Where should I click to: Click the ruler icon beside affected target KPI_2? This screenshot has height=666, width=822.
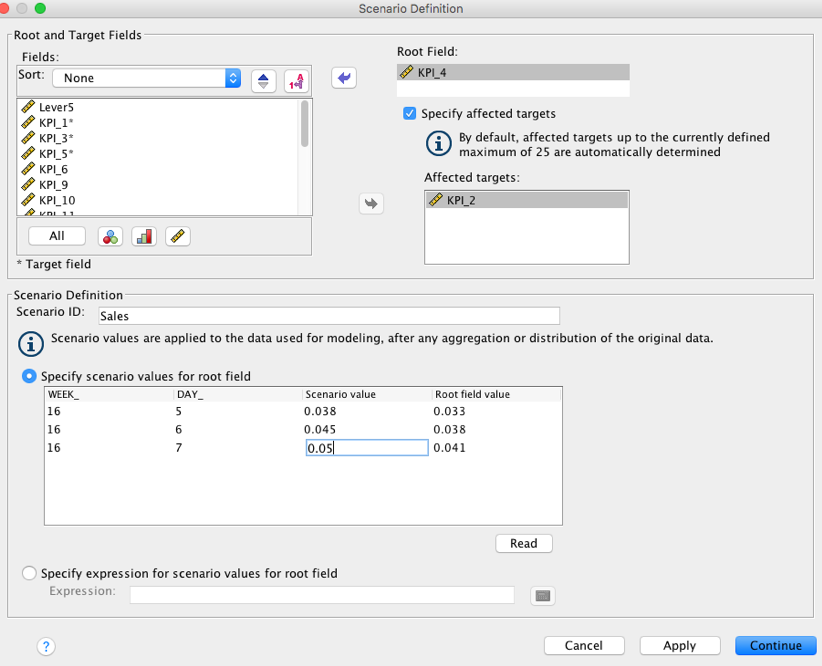point(435,200)
